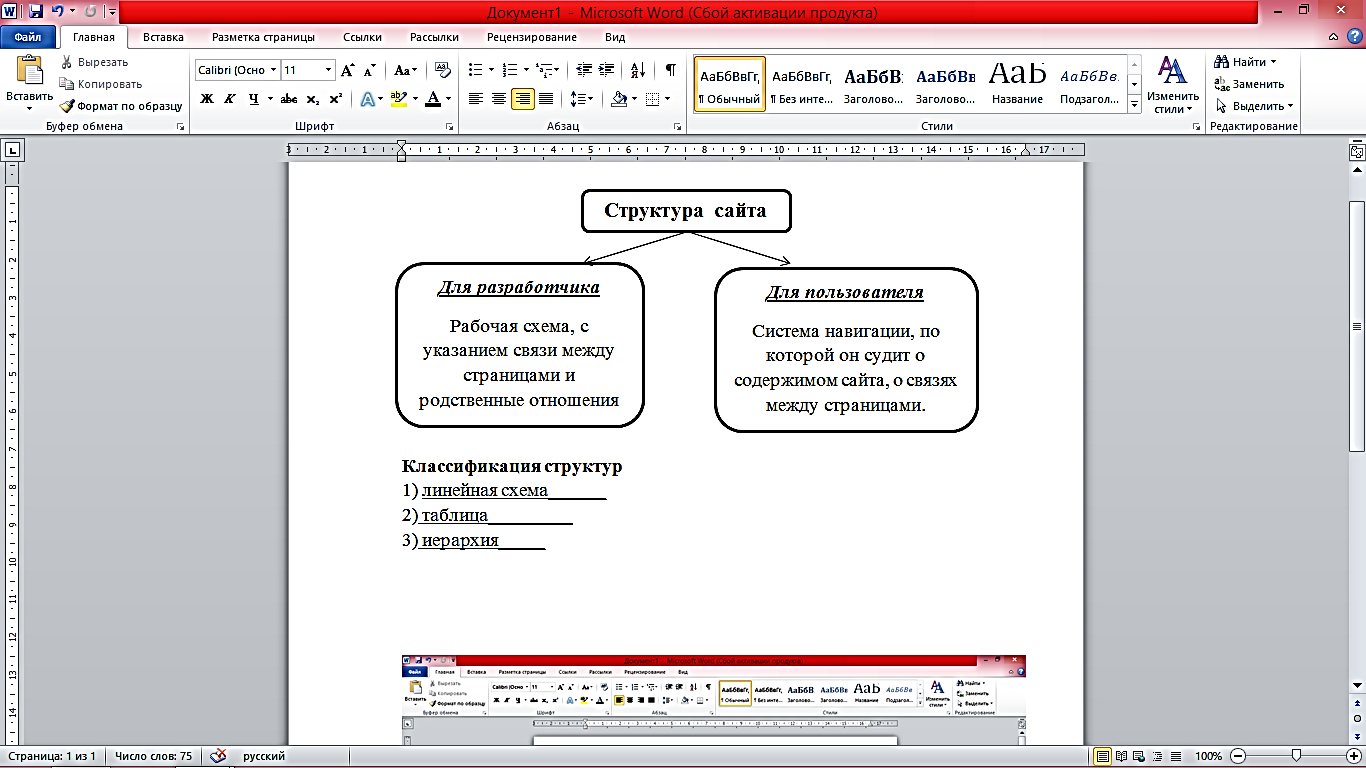This screenshot has height=768, width=1366.
Task: Apply the Подзаголовок style
Action: point(1089,85)
